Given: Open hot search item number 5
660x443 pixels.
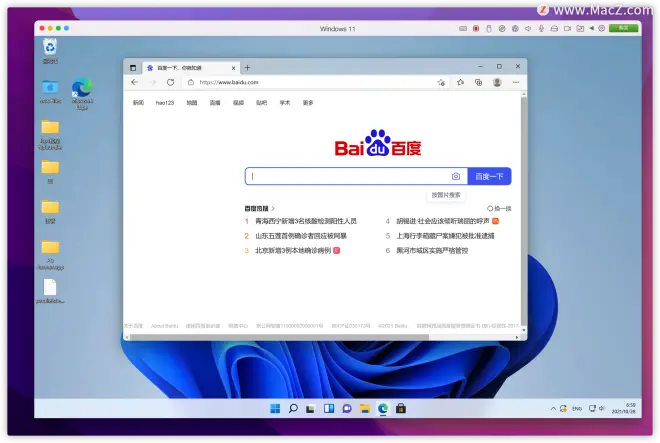Looking at the screenshot, I should click(x=445, y=236).
